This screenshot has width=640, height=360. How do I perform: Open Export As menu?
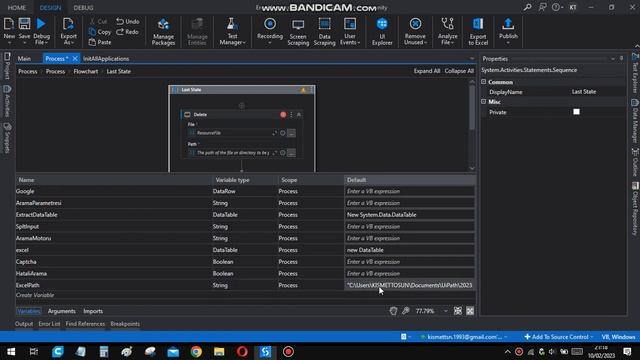(x=68, y=31)
